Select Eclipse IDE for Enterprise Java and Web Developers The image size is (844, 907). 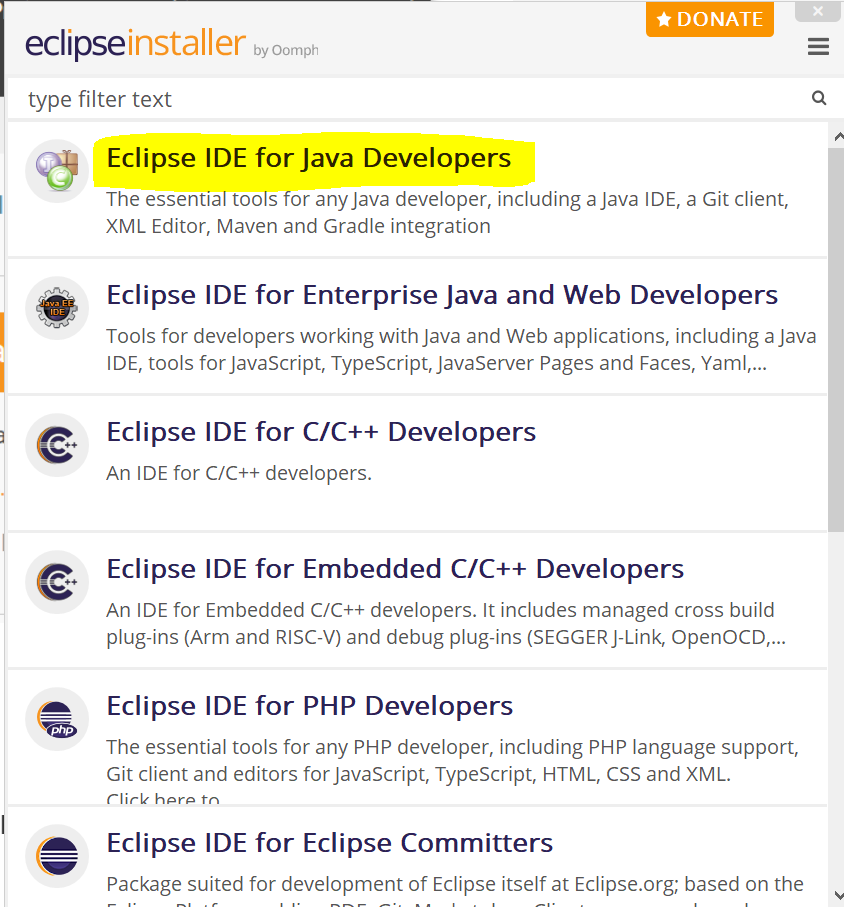442,295
